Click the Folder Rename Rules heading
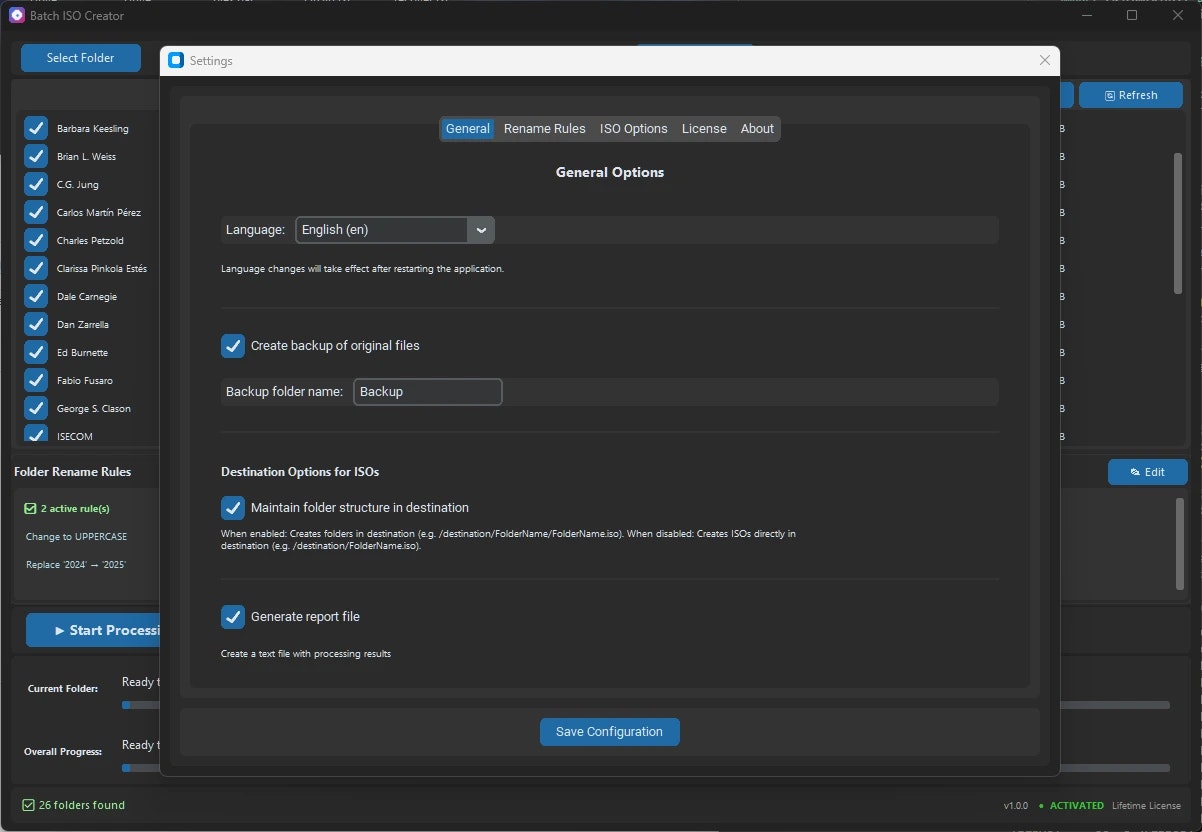This screenshot has width=1202, height=832. 72,472
